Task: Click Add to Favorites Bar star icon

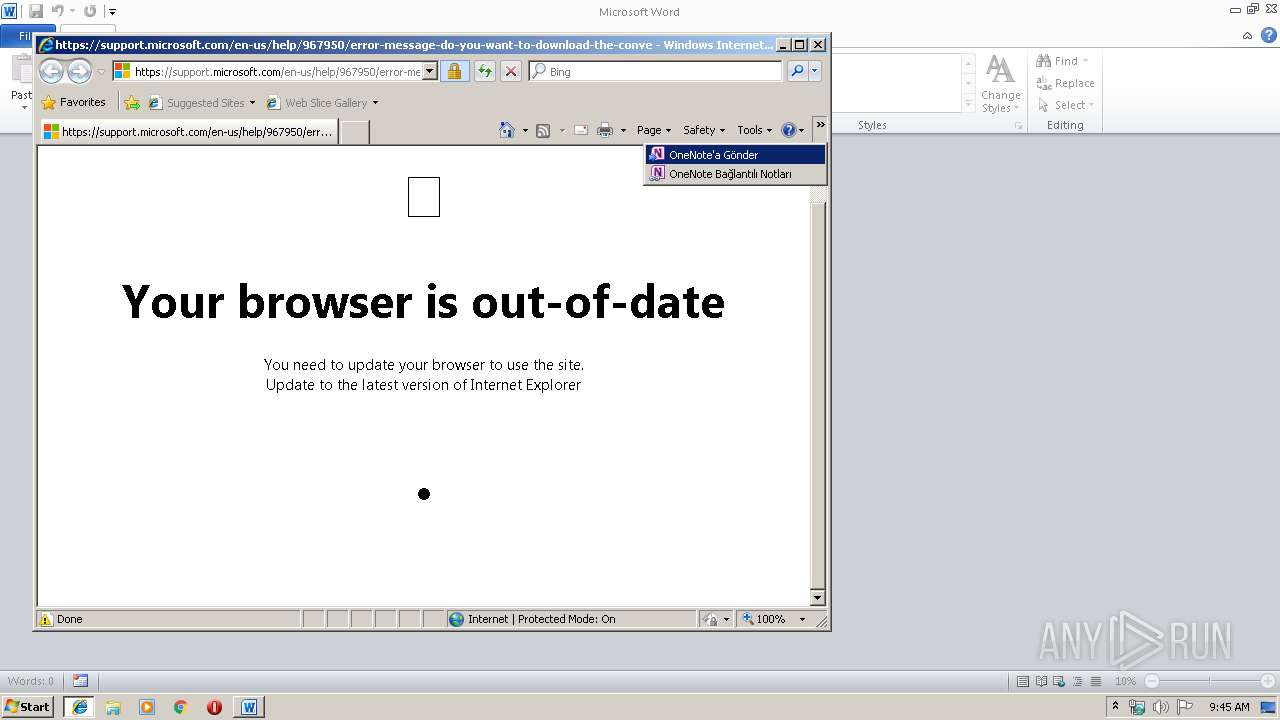Action: pyautogui.click(x=132, y=102)
